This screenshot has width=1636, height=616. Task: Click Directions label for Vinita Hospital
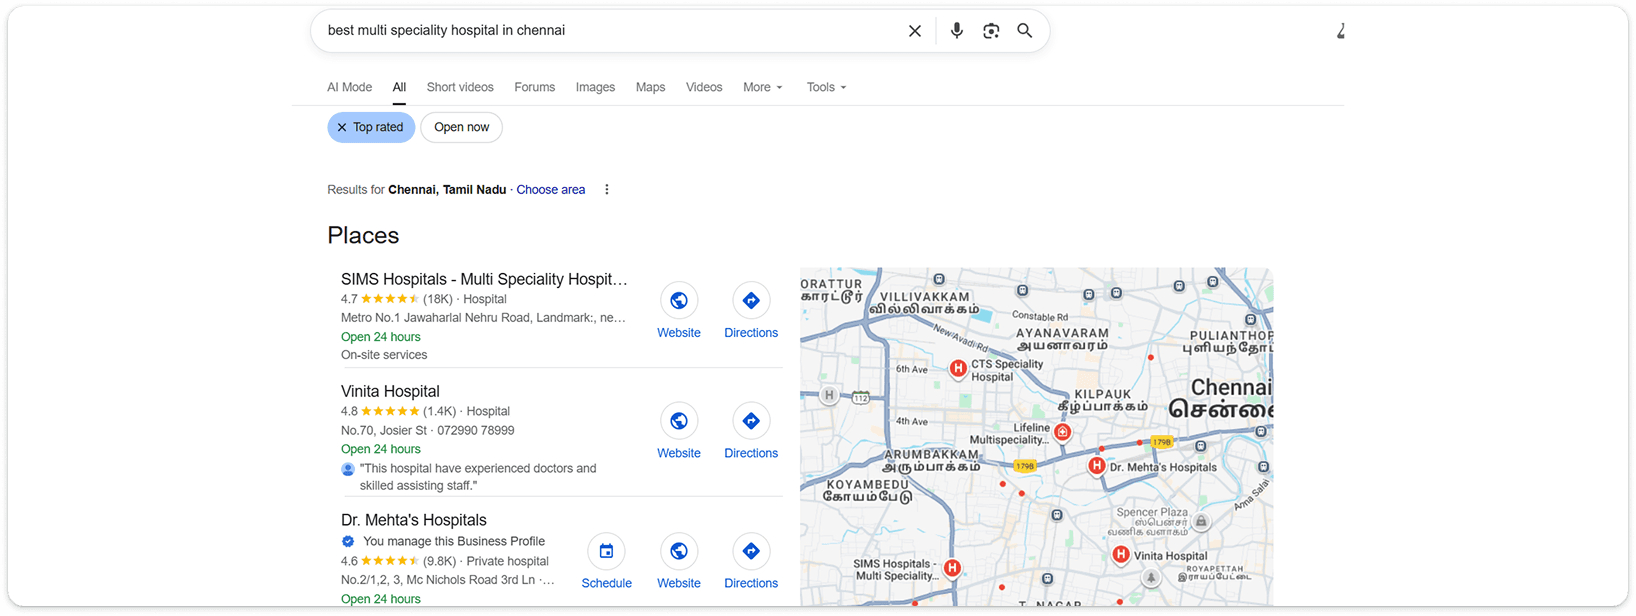tap(751, 453)
